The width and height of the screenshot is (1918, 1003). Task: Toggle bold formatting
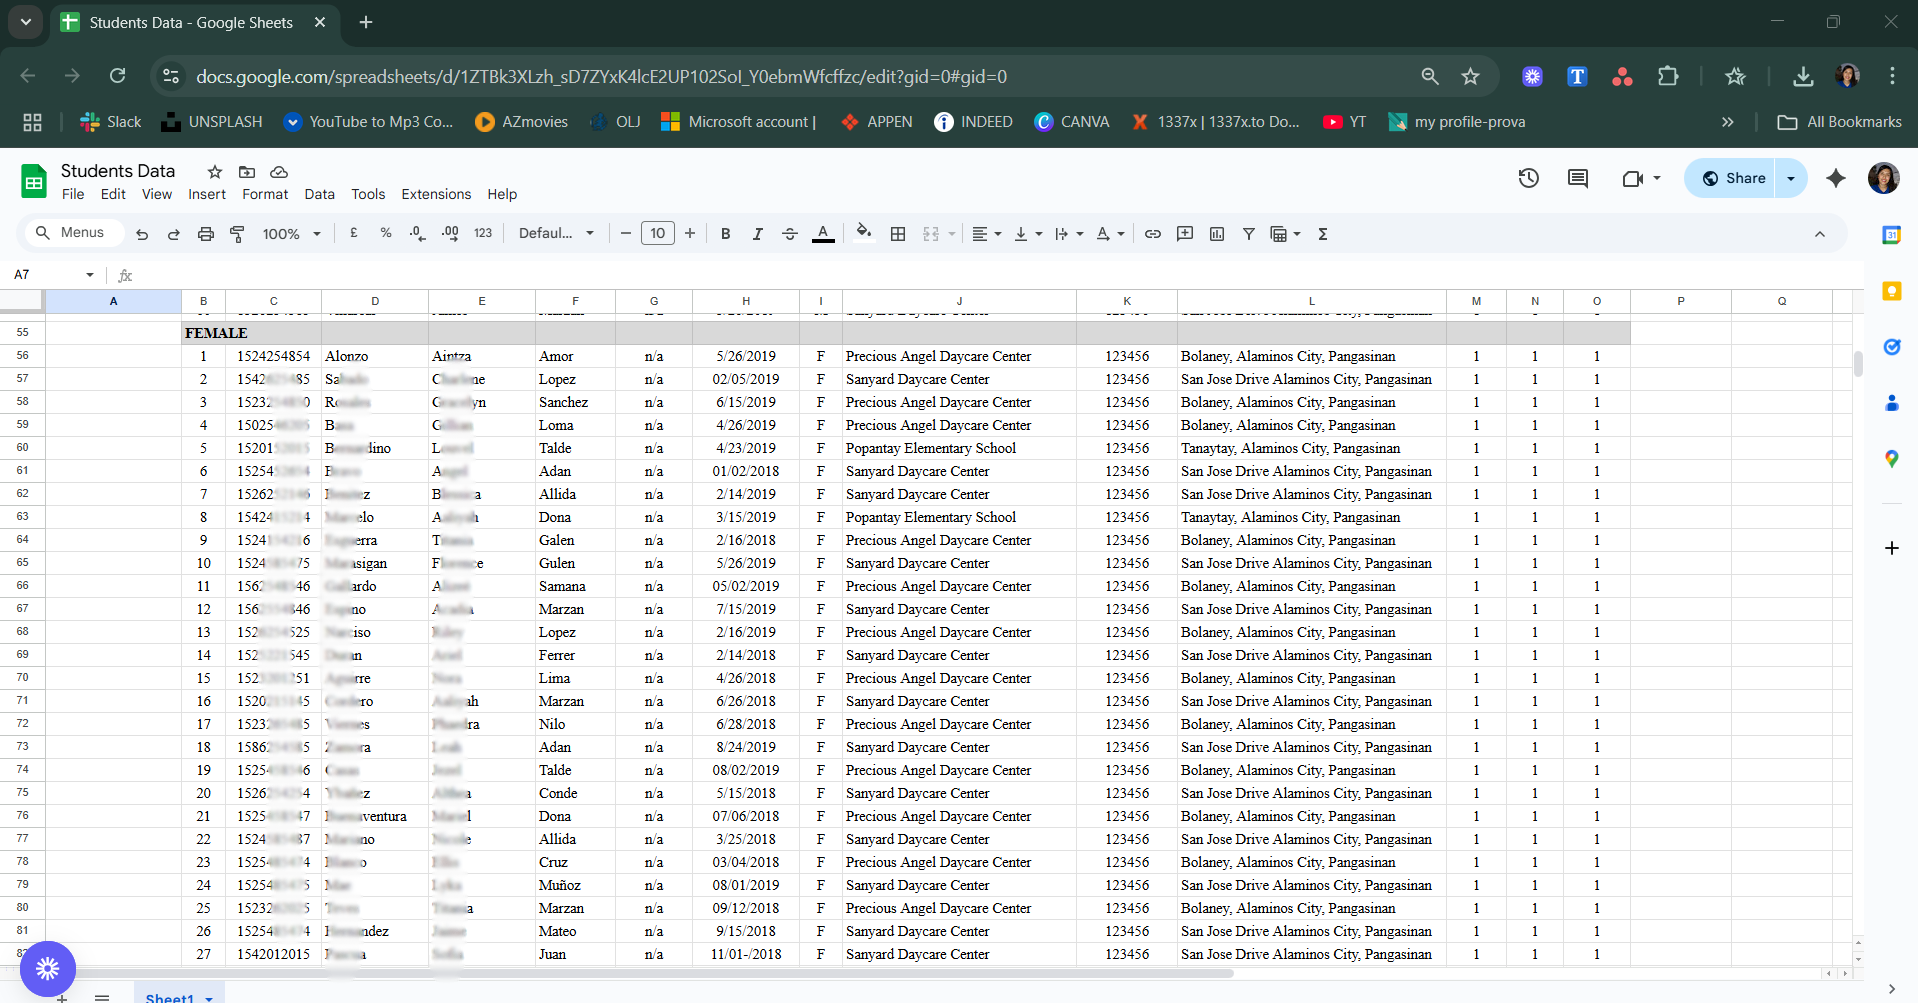click(x=726, y=234)
